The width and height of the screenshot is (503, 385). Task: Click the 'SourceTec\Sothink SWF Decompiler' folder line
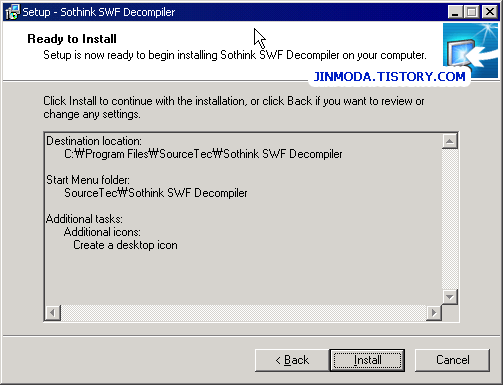[156, 193]
